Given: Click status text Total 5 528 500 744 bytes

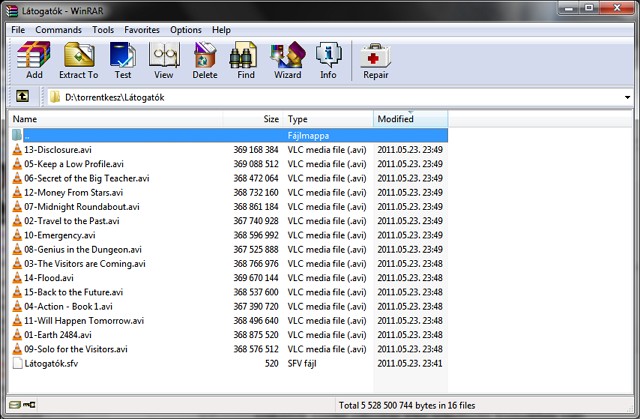Looking at the screenshot, I should (x=407, y=406).
